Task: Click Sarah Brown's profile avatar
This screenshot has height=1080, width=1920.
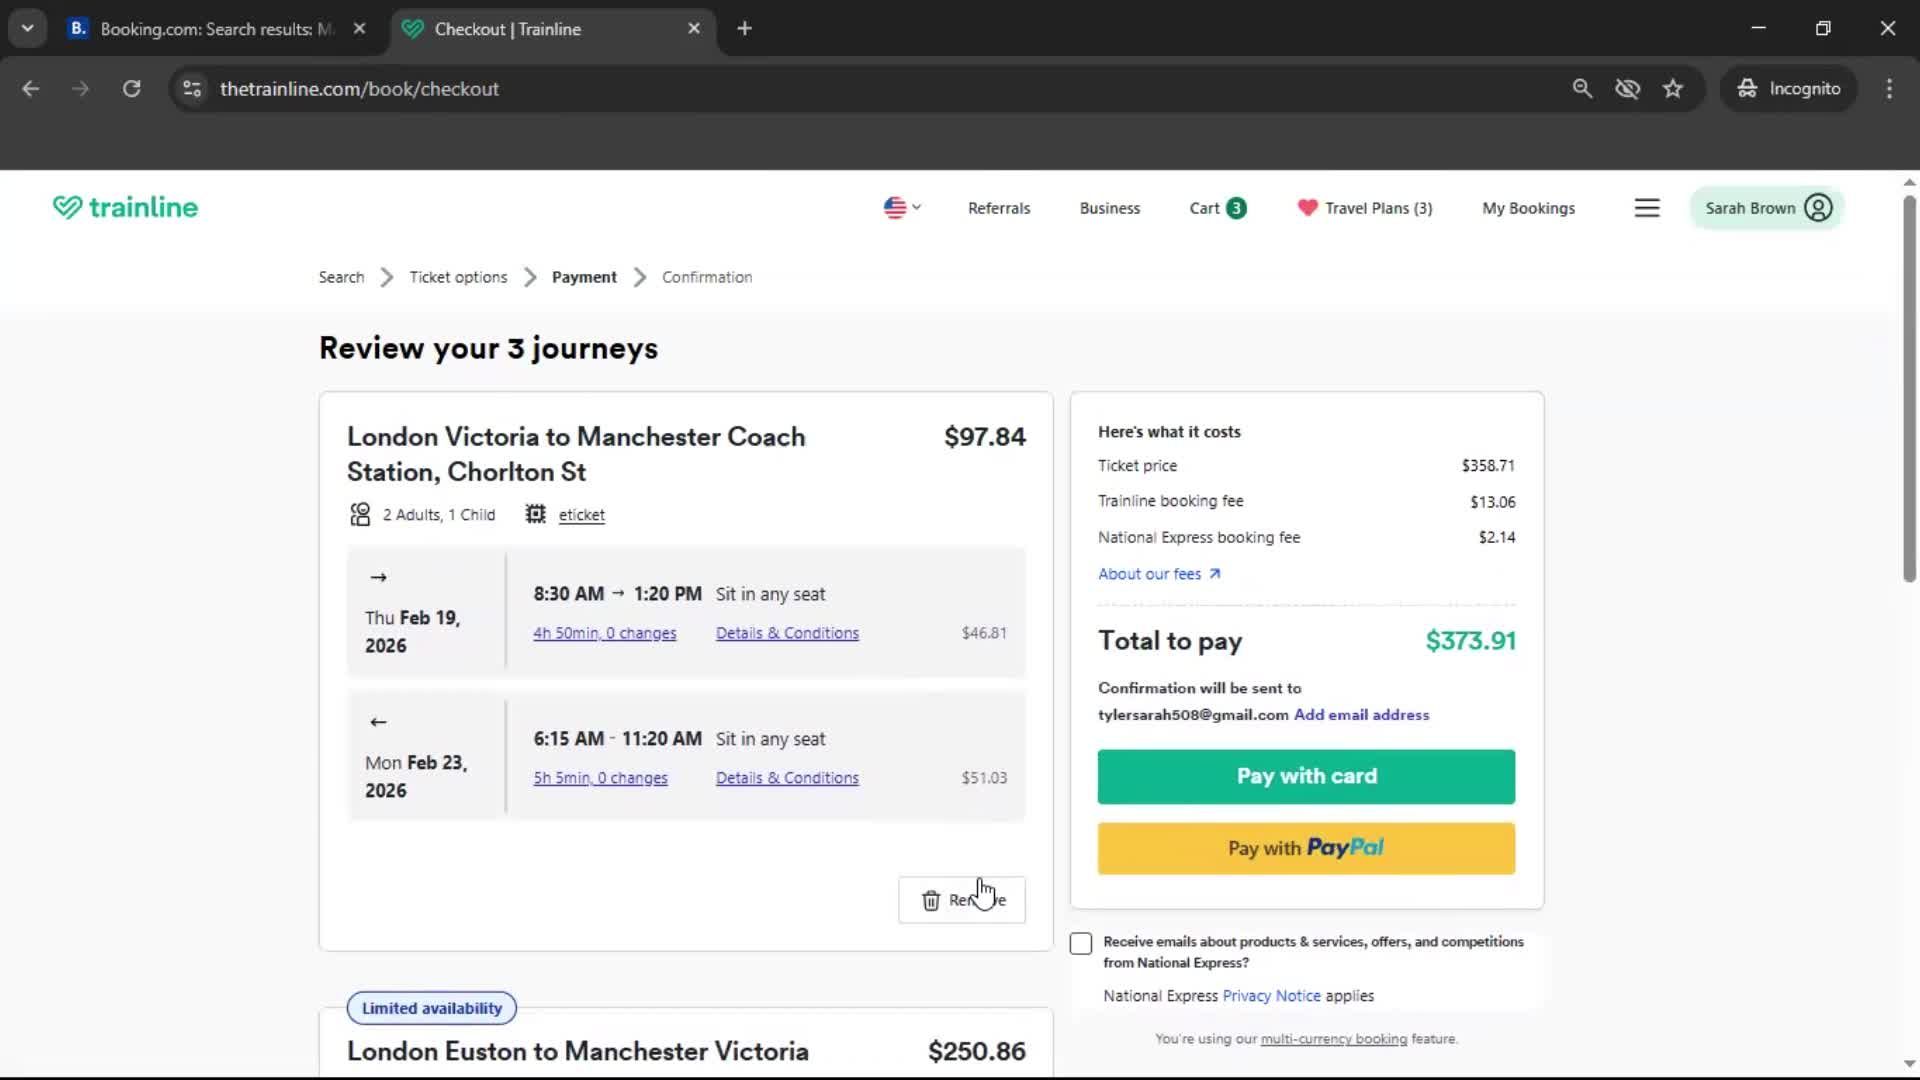Action: (1818, 207)
